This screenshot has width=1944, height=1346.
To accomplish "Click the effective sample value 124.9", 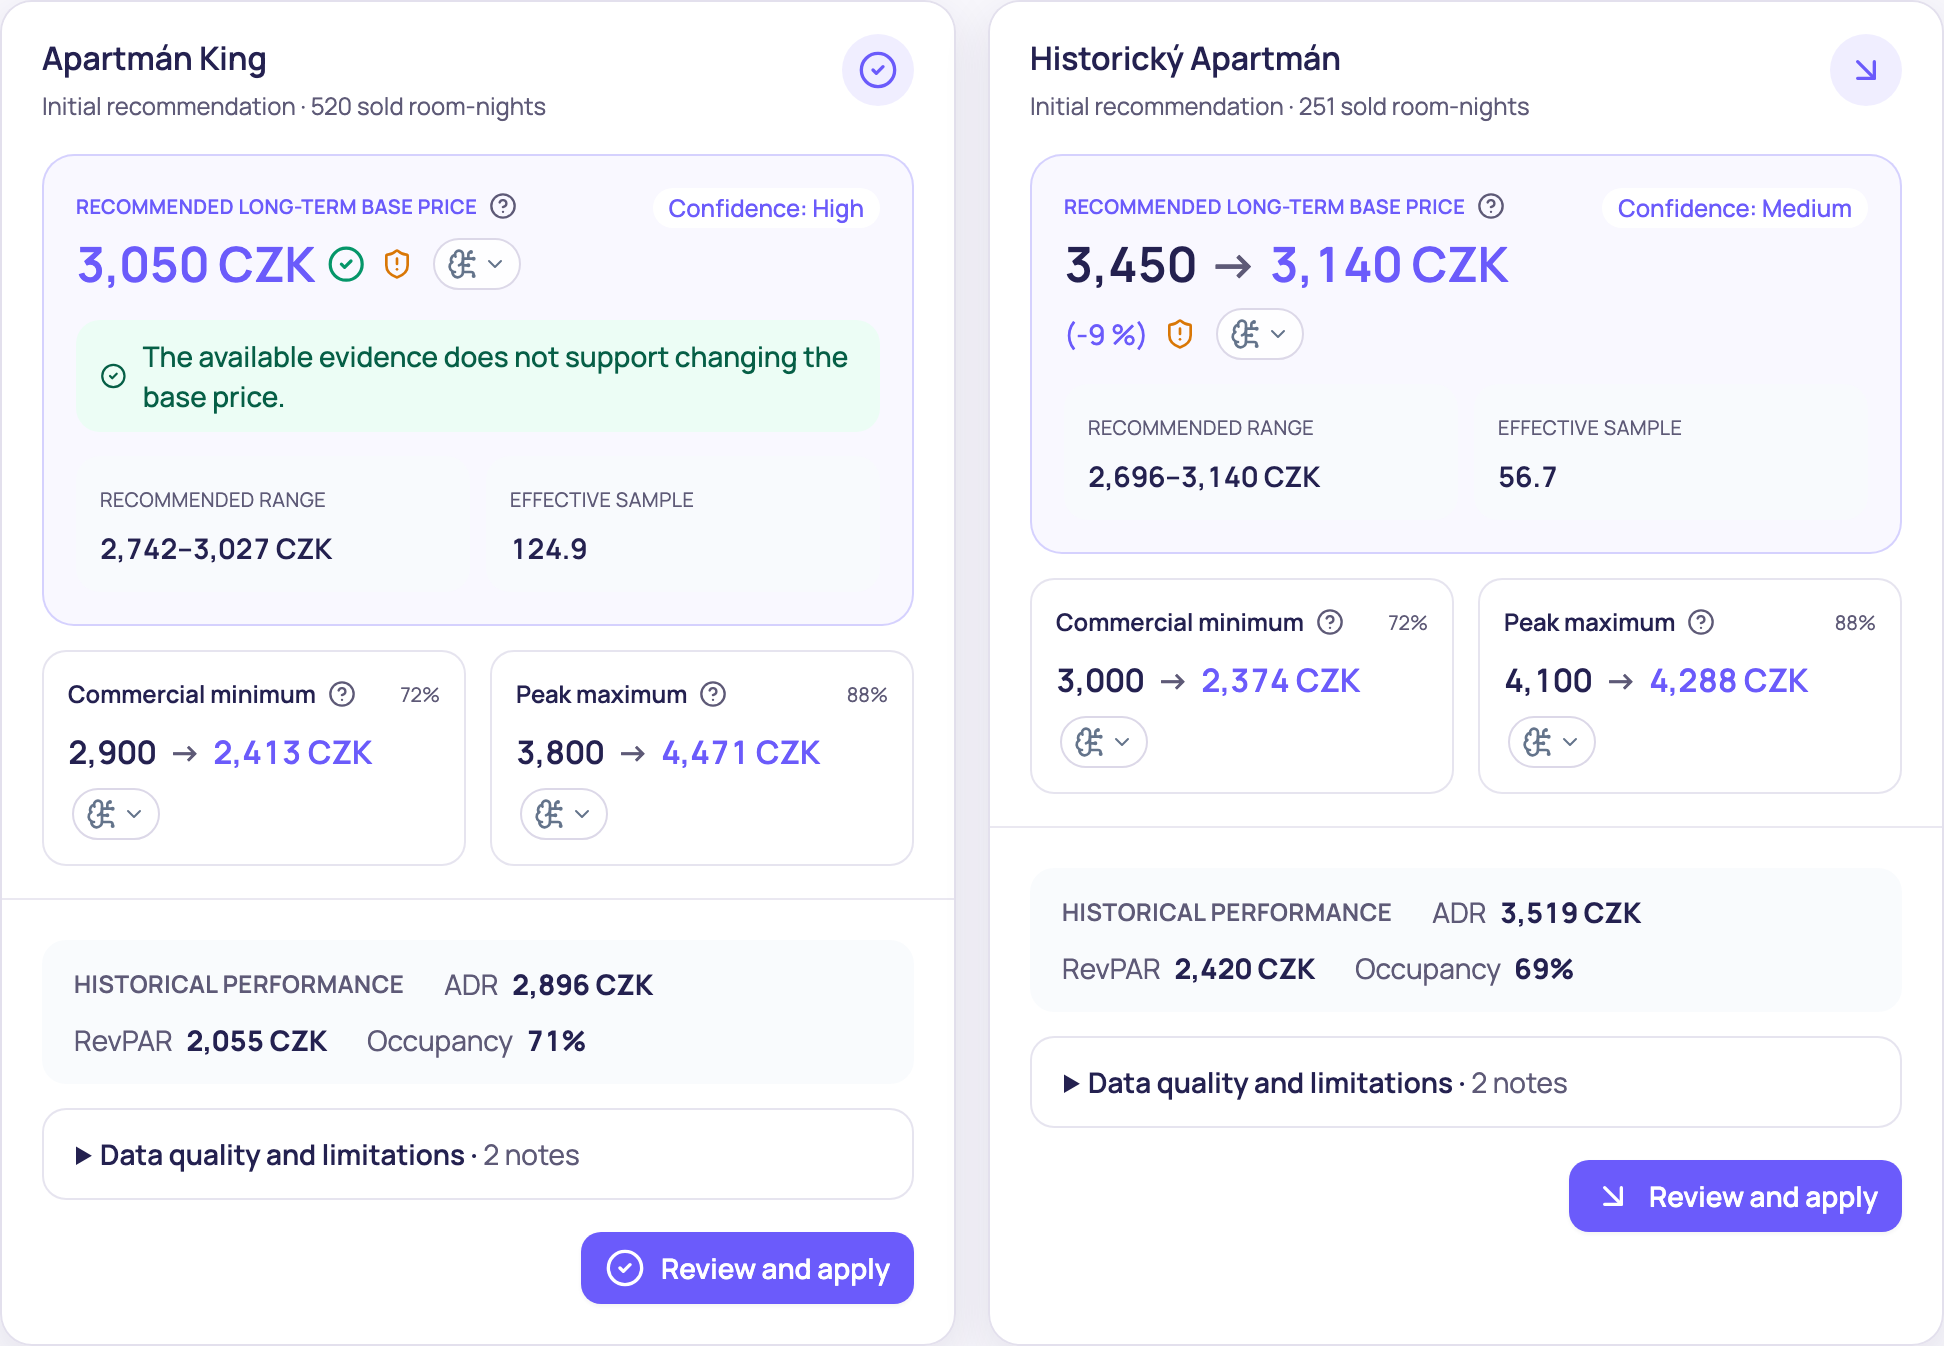I will pos(549,549).
